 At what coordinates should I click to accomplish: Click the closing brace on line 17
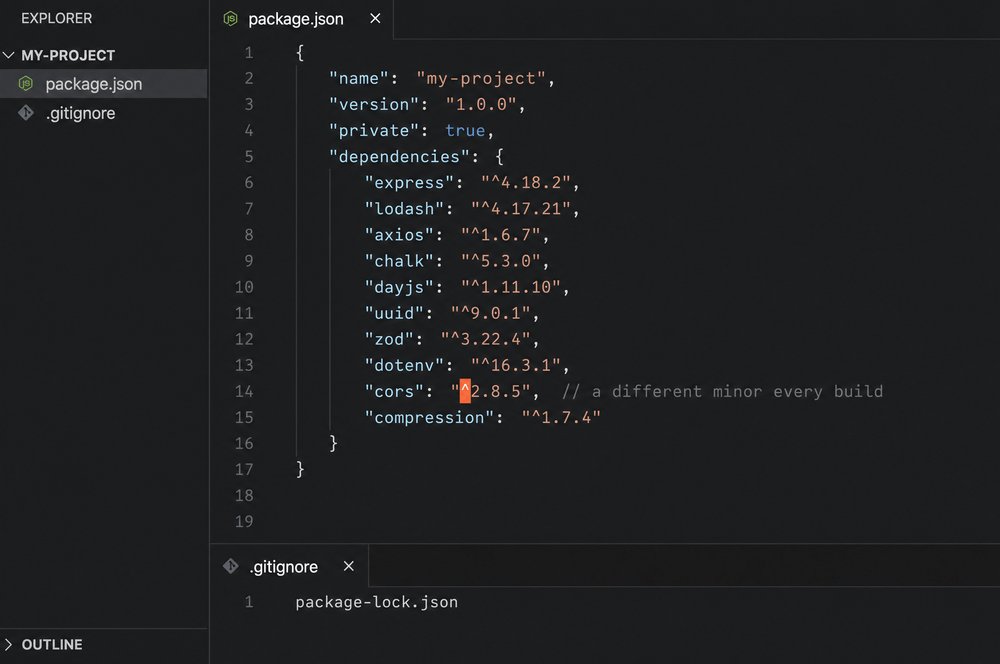coord(300,469)
